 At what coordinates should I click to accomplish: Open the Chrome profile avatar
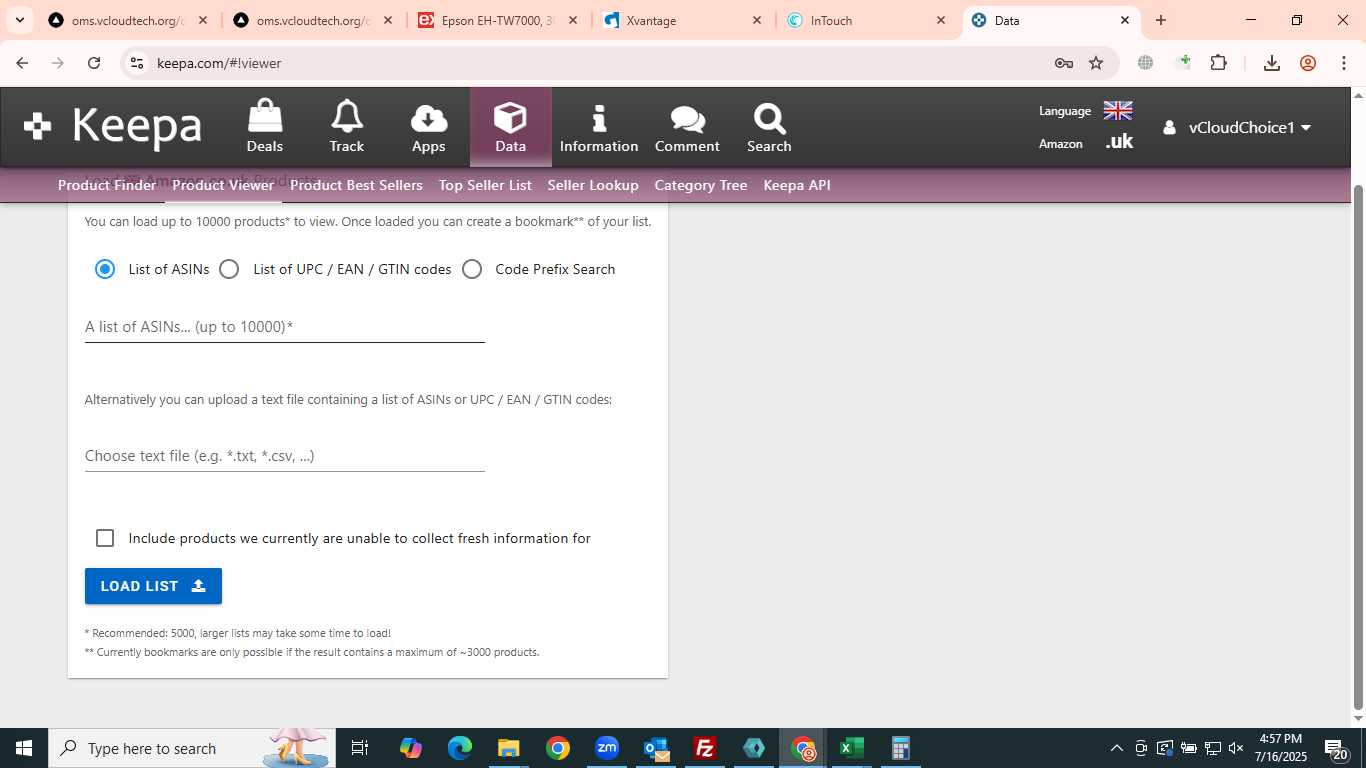tap(1308, 63)
